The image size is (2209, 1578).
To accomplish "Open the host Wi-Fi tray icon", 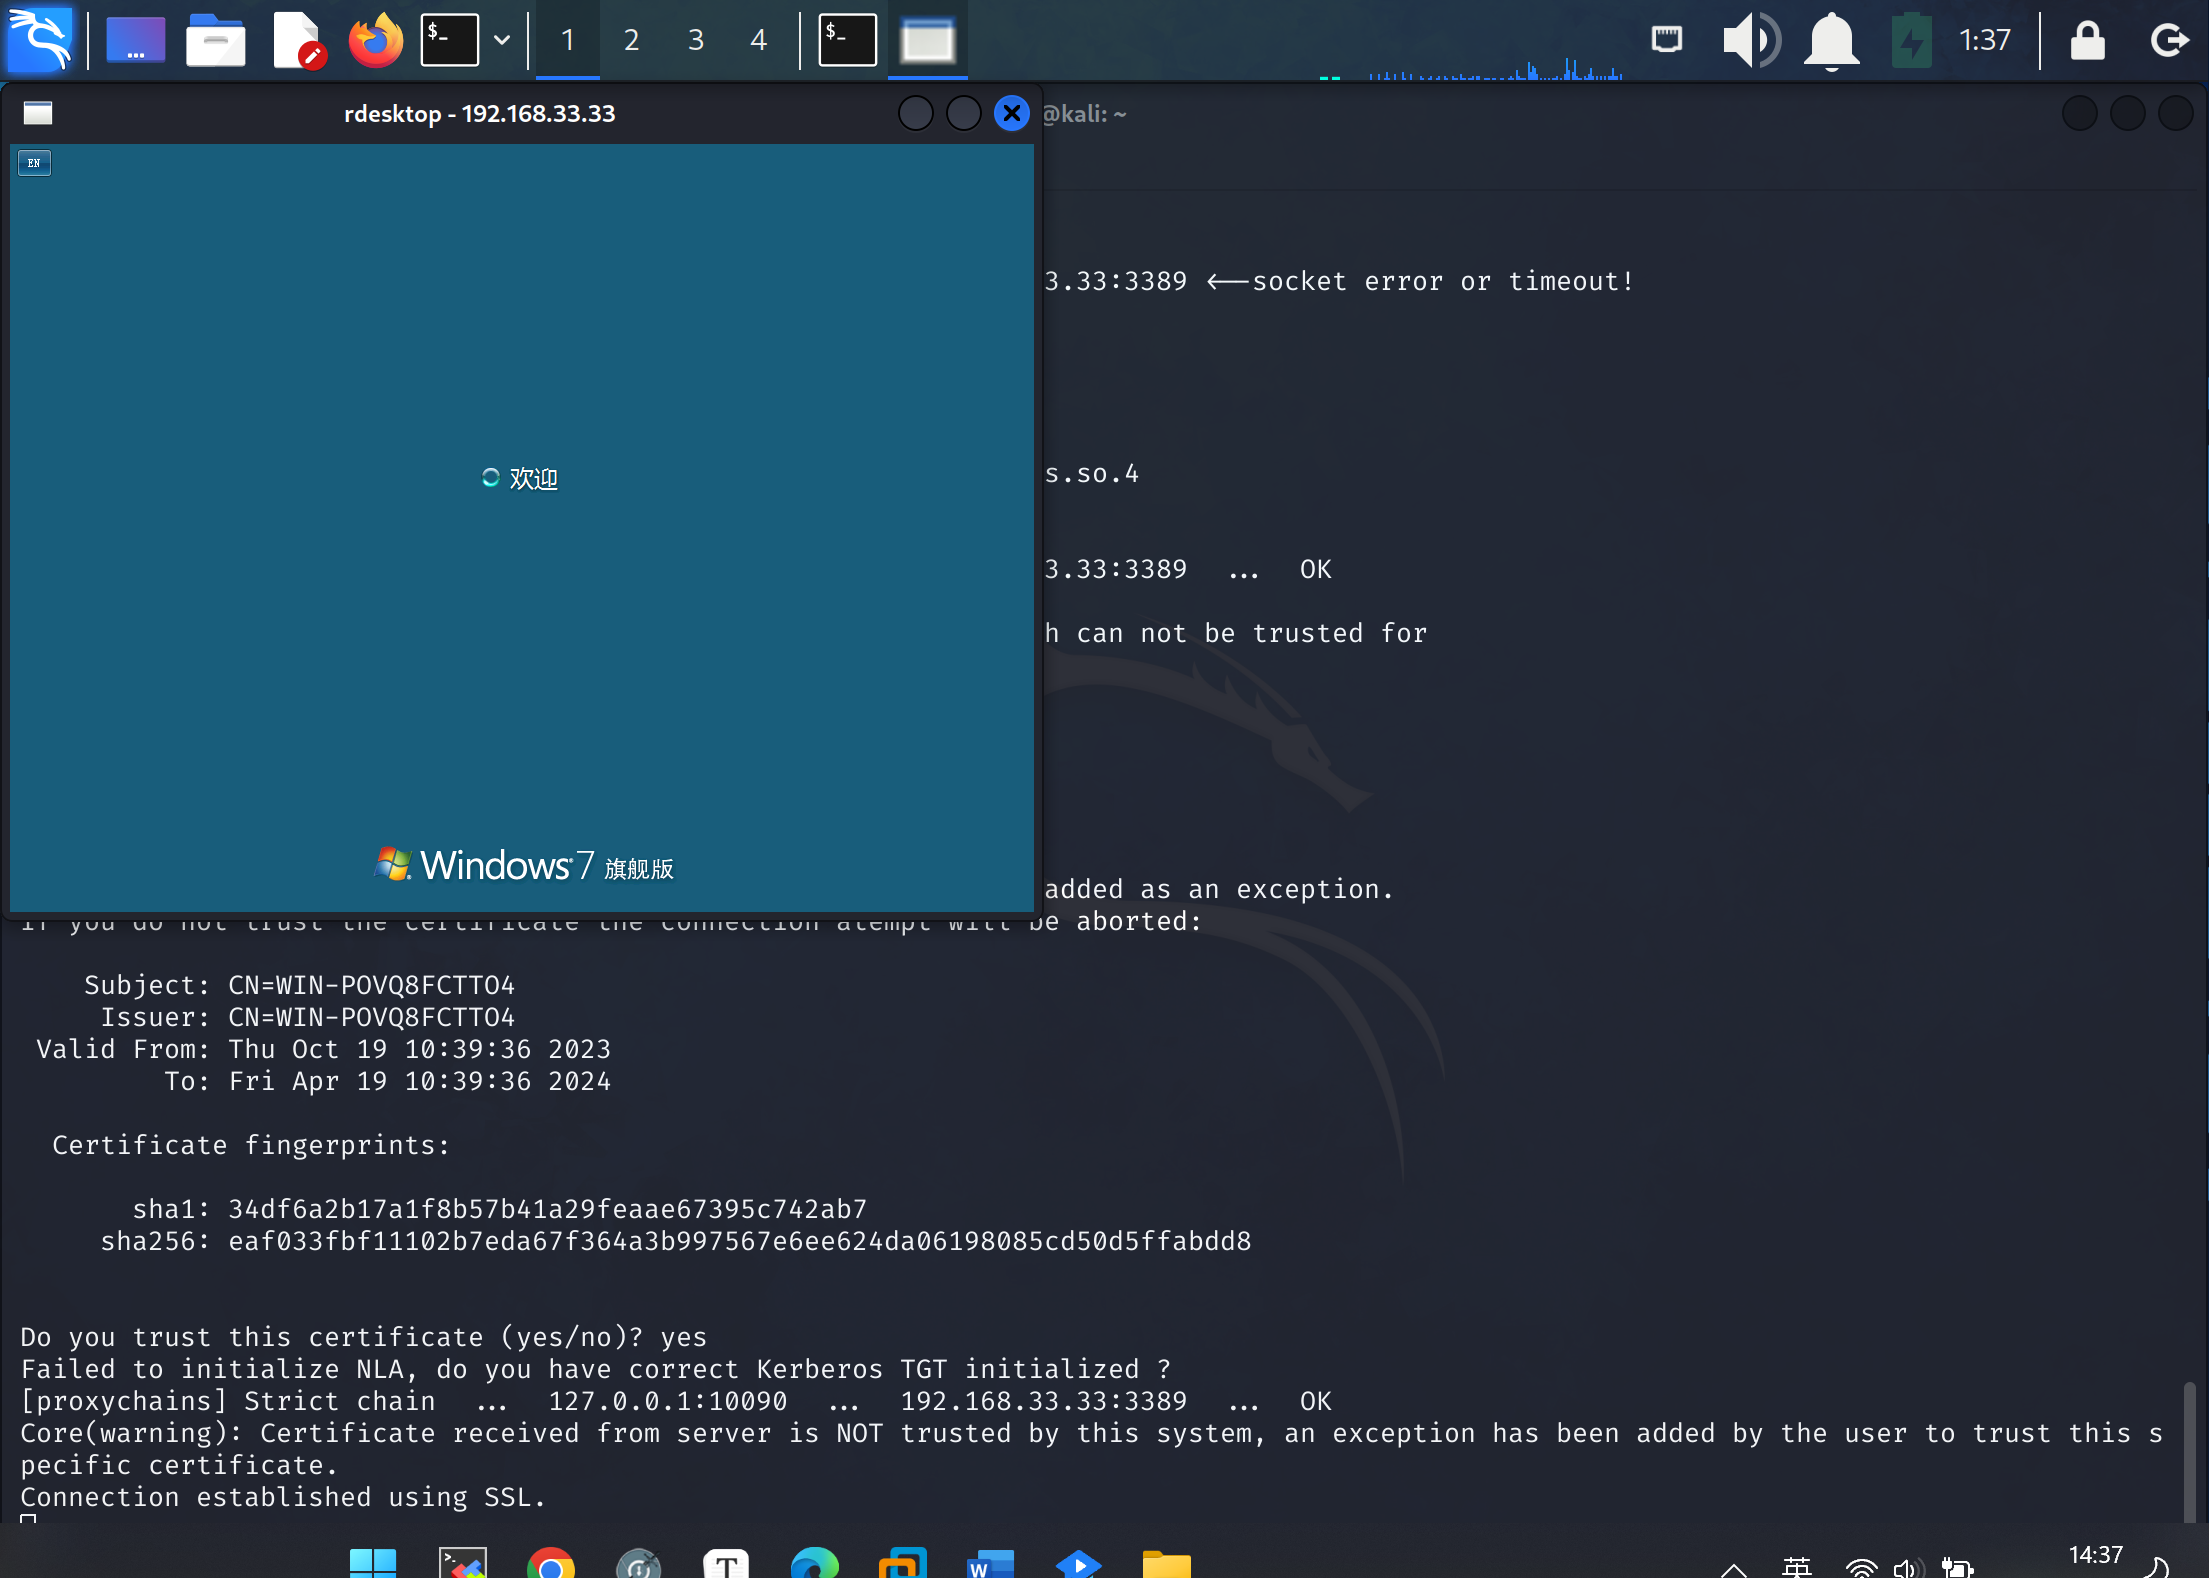I will [x=1861, y=1568].
